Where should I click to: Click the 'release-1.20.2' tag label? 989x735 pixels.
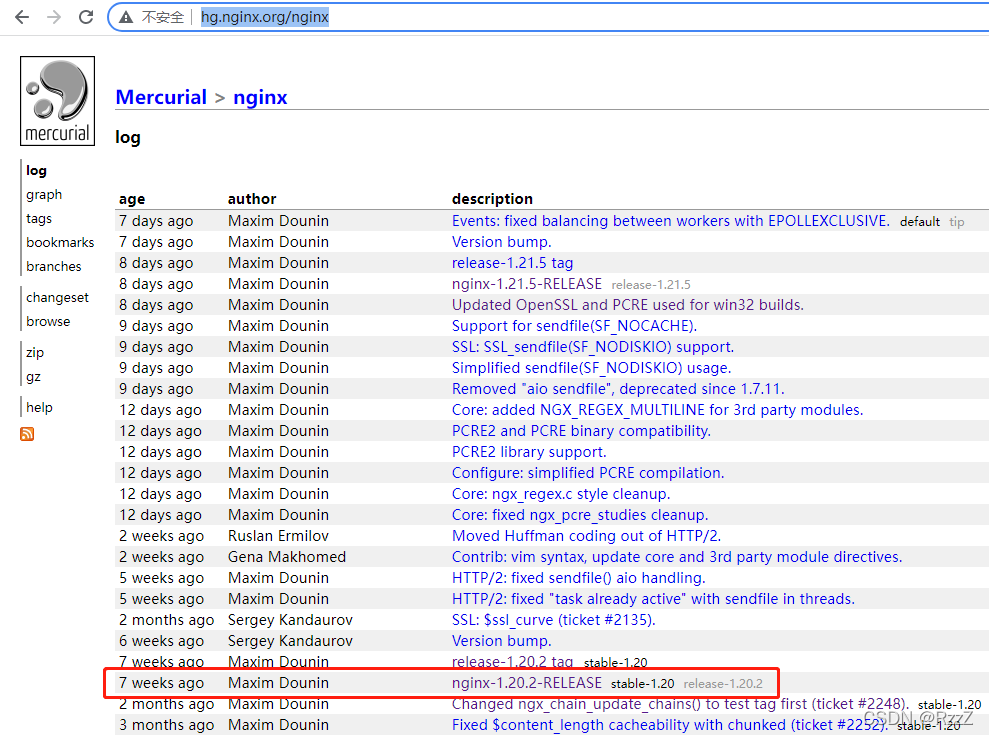tap(723, 683)
